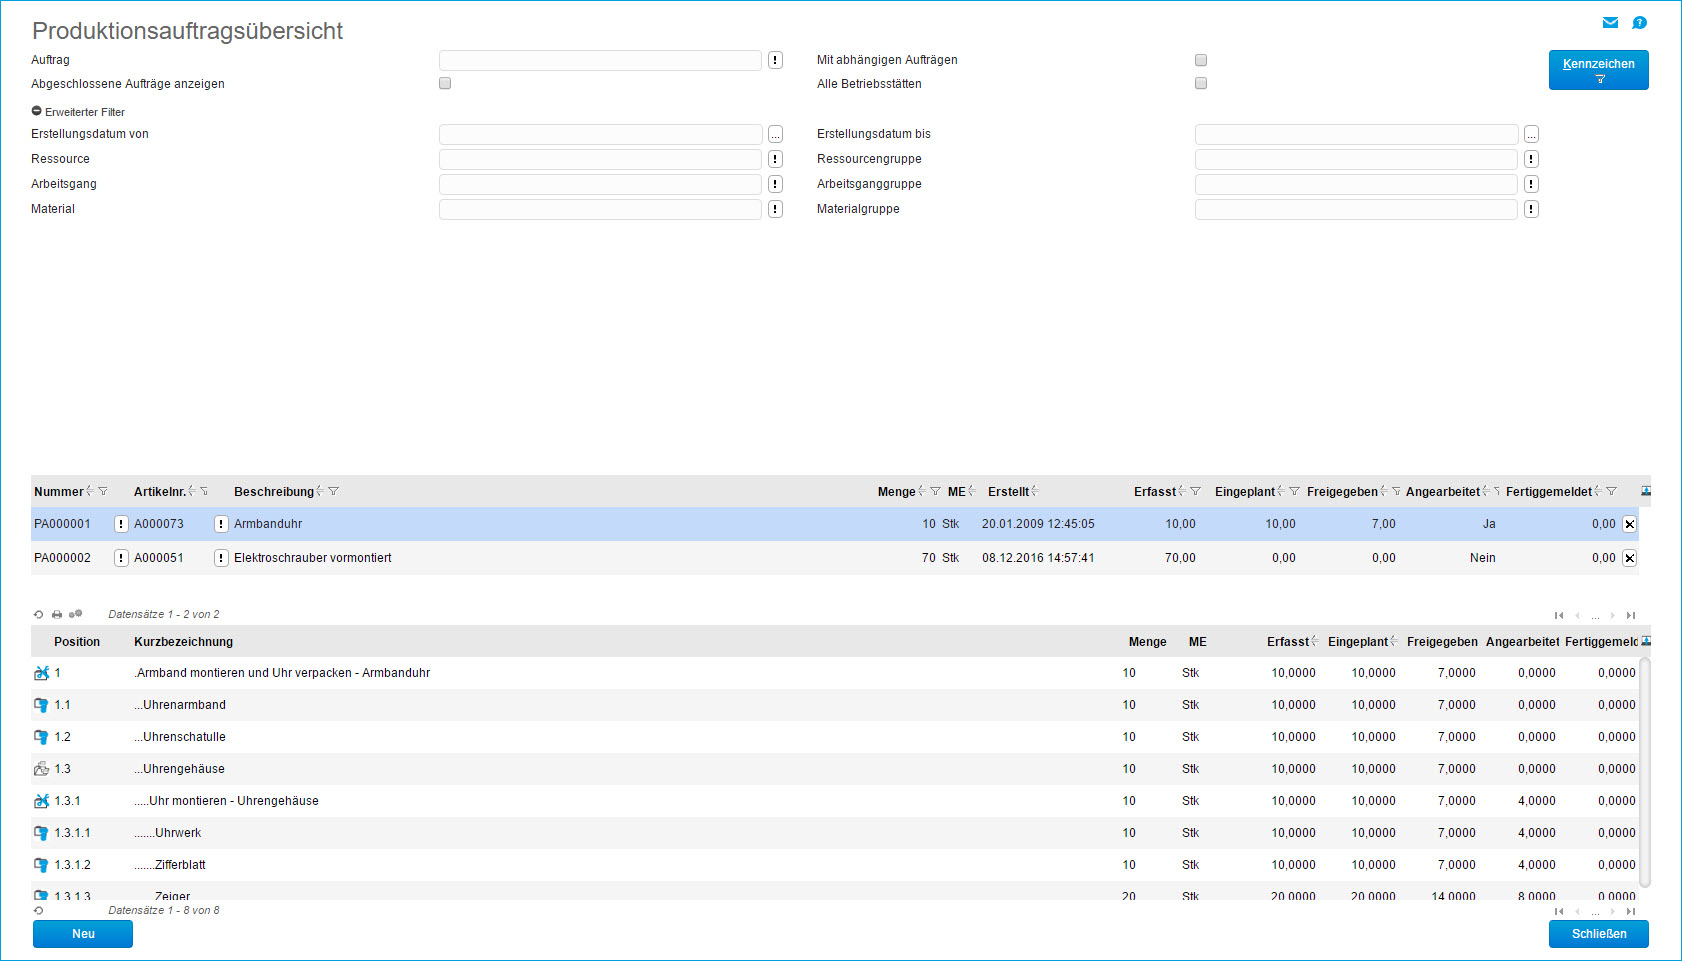The image size is (1682, 961).
Task: Click the .......Zifferblatt row name
Action: [170, 865]
